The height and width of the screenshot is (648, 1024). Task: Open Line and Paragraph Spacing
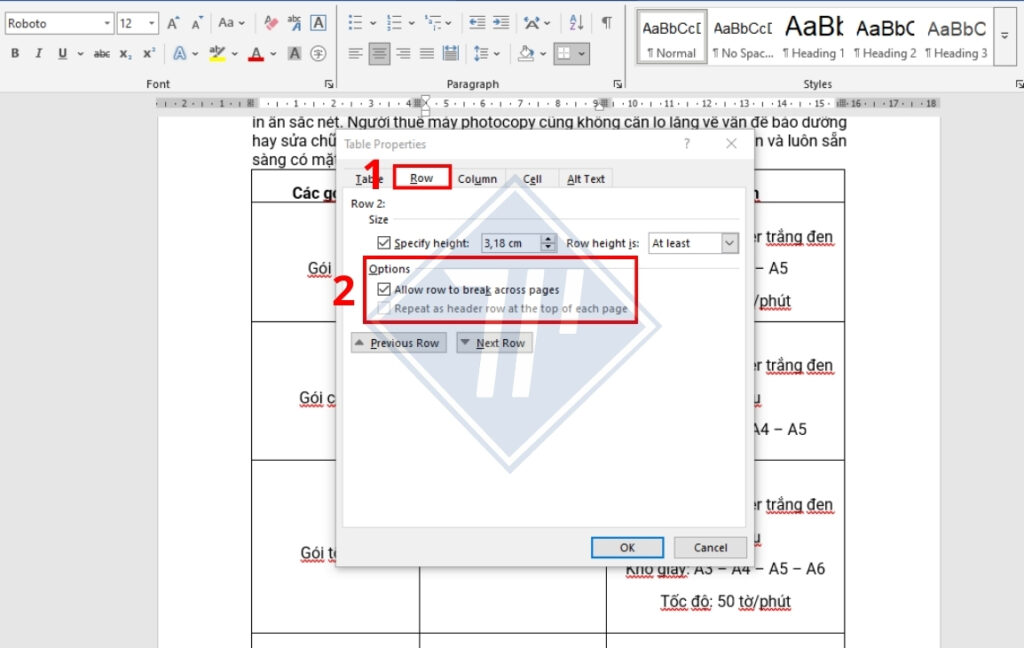coord(481,54)
